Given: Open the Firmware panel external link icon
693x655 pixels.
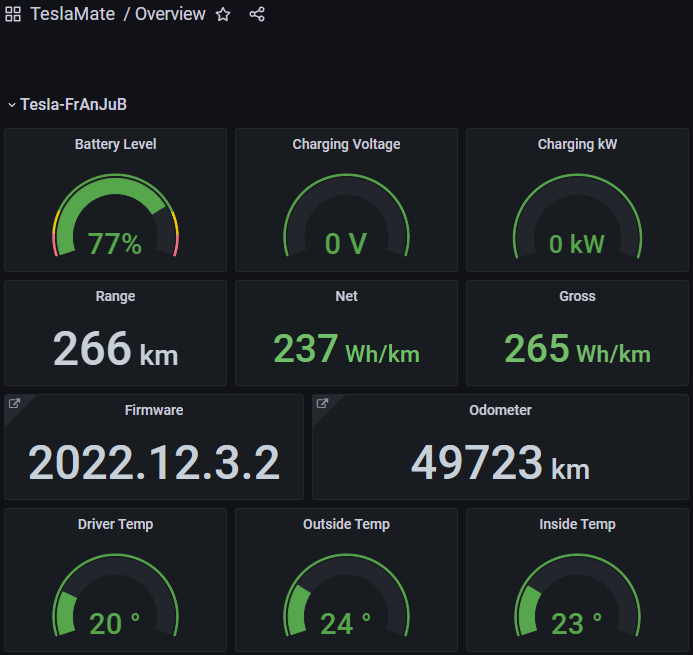Looking at the screenshot, I should pyautogui.click(x=15, y=403).
